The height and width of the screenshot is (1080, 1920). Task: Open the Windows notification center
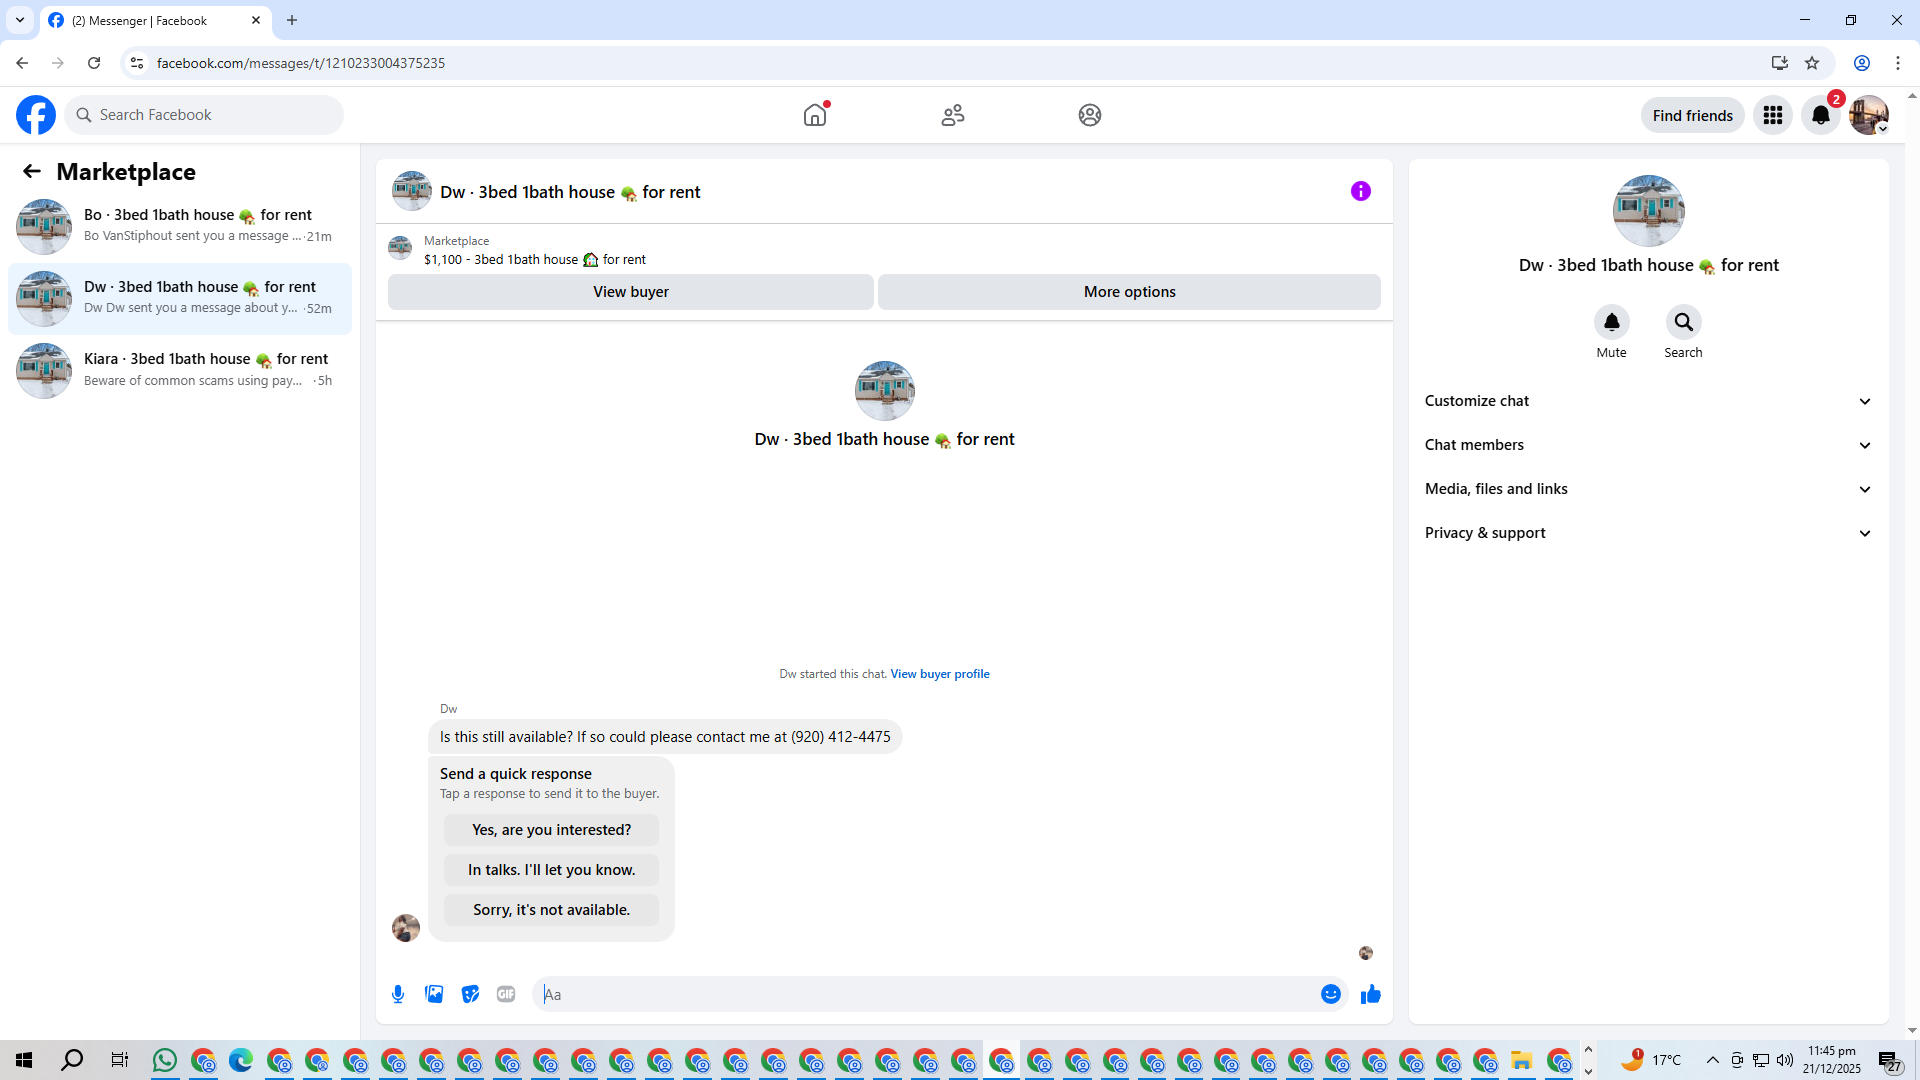(1890, 1060)
